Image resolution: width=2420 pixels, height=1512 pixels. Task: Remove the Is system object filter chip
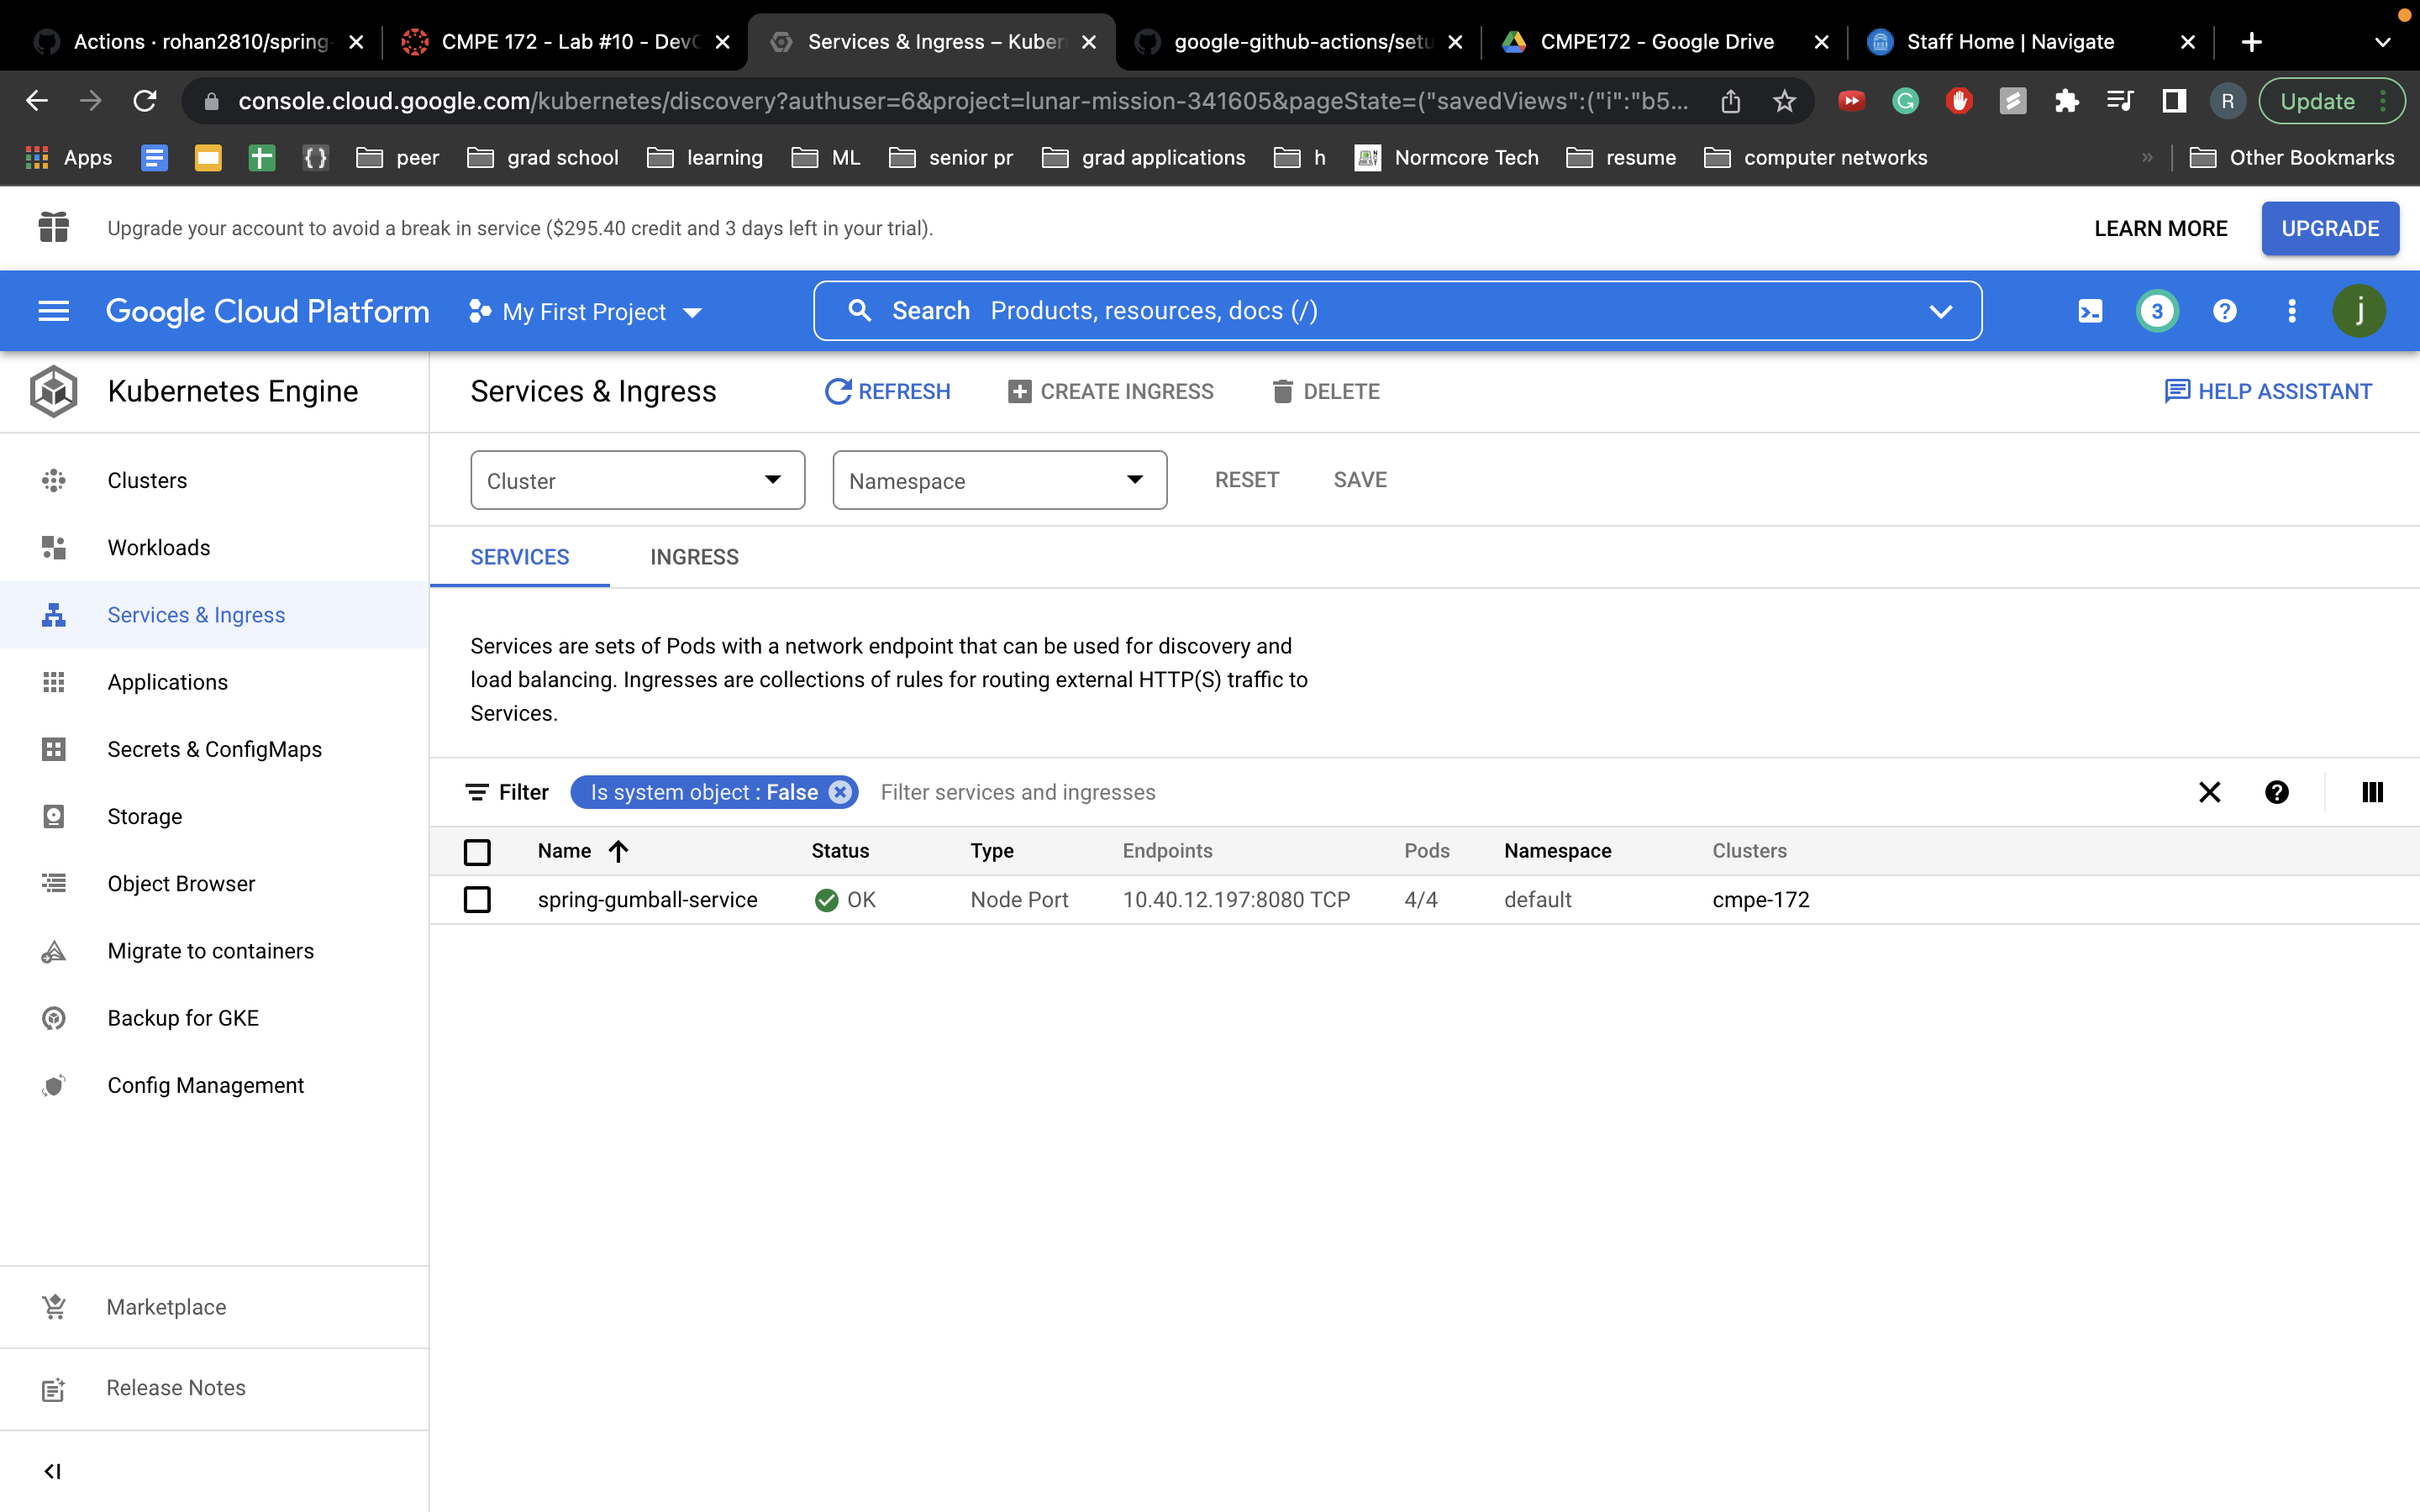[x=840, y=792]
